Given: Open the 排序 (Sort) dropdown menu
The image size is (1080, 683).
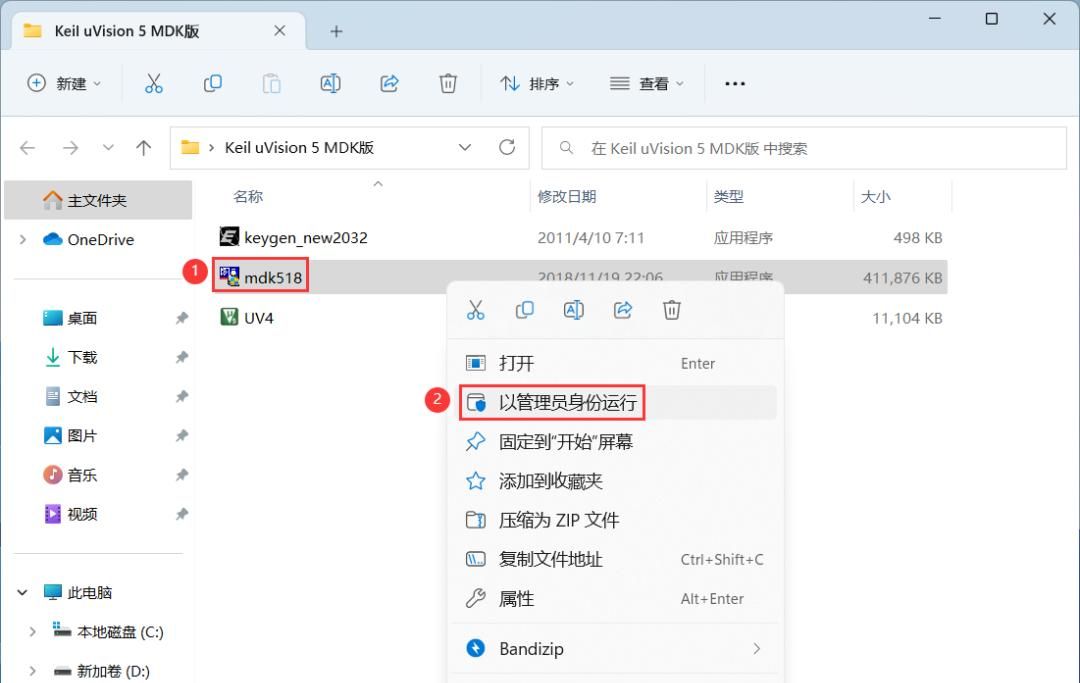Looking at the screenshot, I should point(538,84).
